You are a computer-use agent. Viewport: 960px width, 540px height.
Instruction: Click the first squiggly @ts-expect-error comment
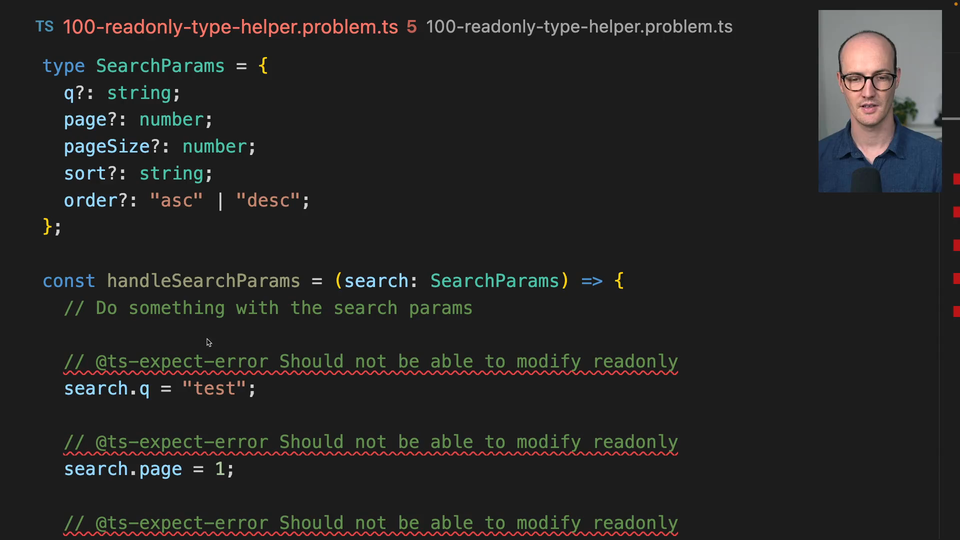point(370,361)
